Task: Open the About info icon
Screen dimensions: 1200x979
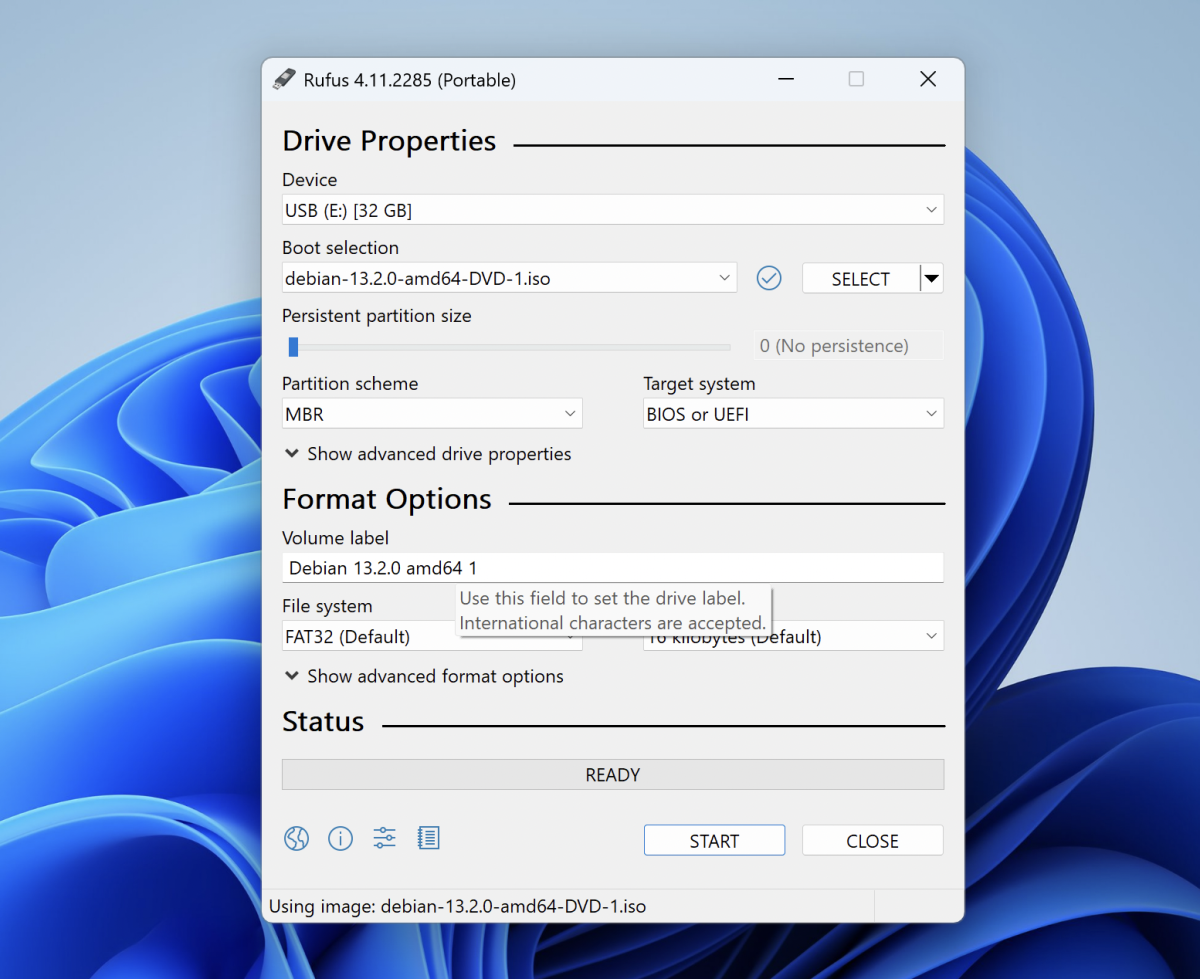Action: click(341, 839)
